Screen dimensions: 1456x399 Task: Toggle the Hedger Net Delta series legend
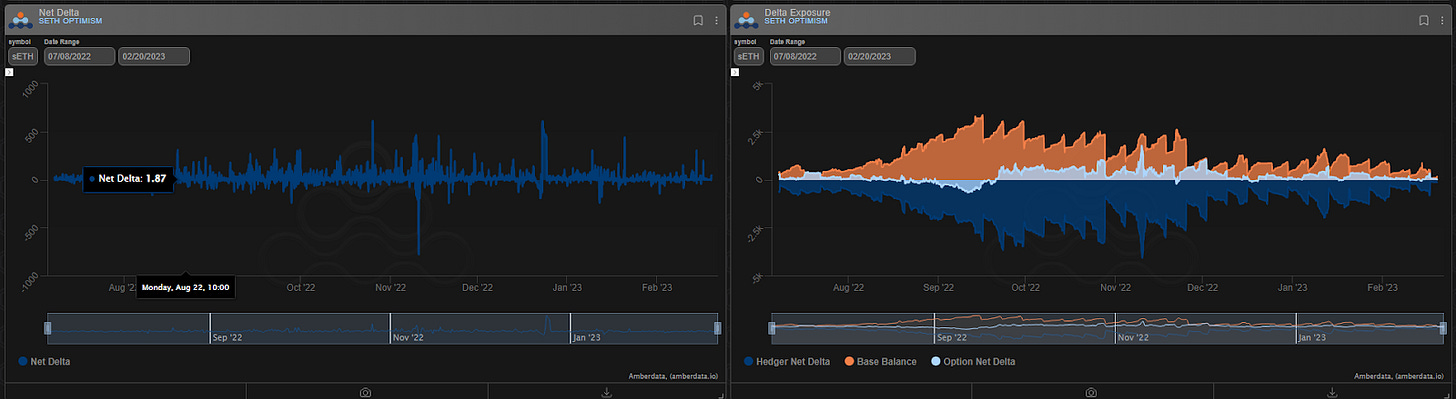point(787,361)
